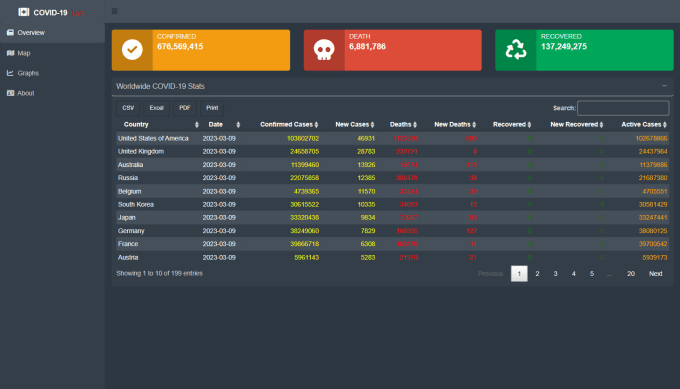Screen dimensions: 680x389
Task: Click active cases value 5939173
Action: pyautogui.click(x=655, y=257)
